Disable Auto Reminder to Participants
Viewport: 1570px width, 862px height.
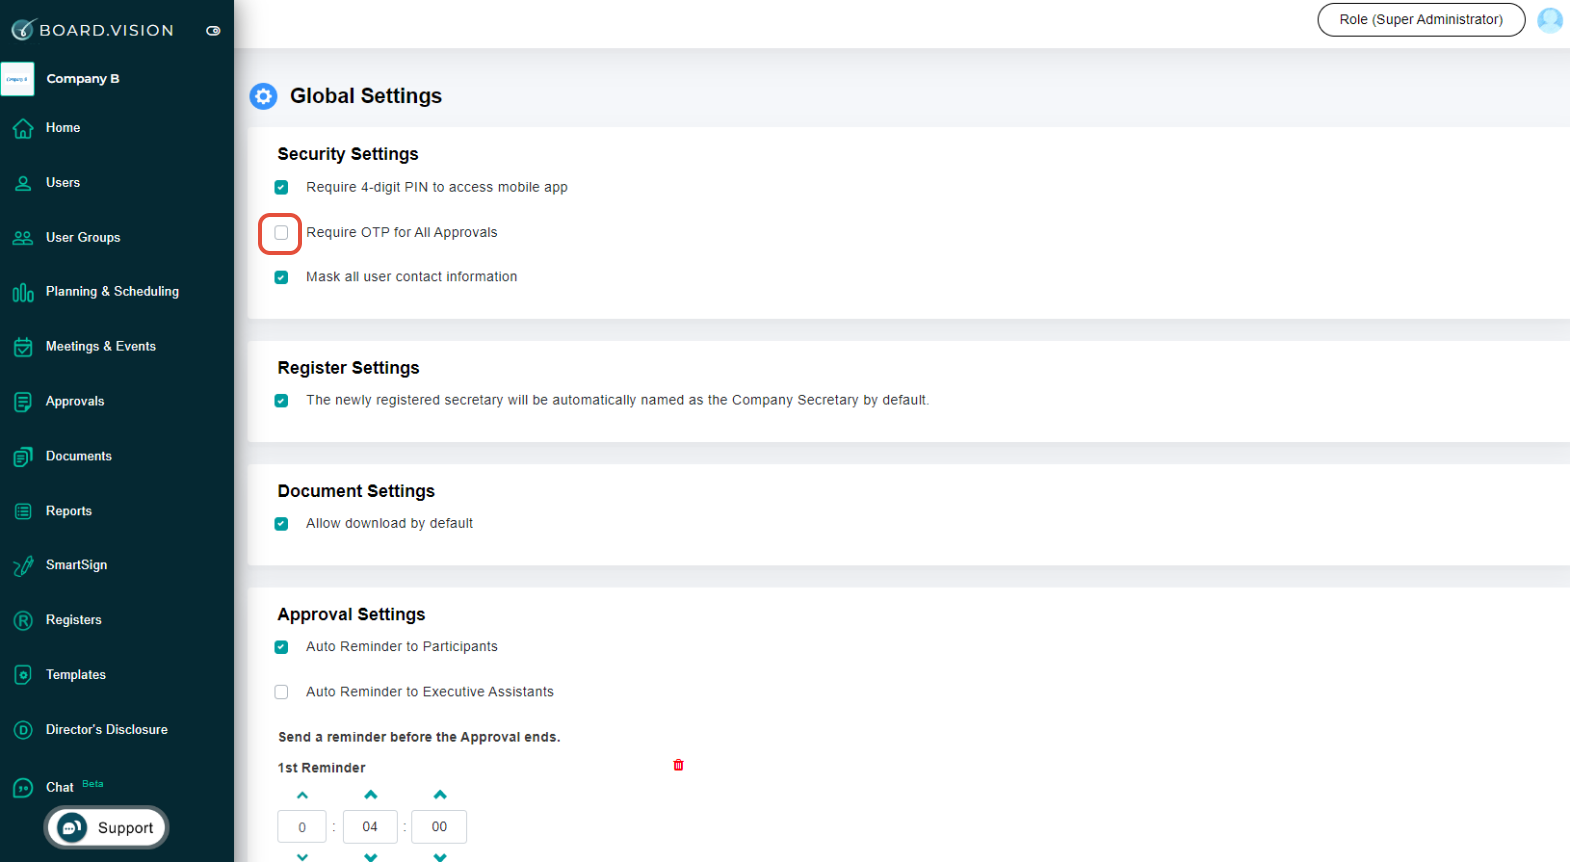tap(281, 647)
